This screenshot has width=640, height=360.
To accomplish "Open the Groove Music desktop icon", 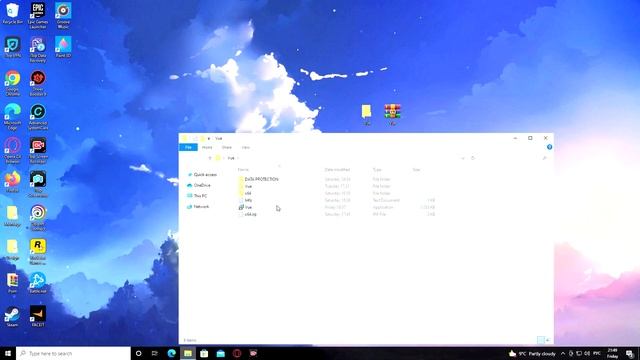I will pos(63,16).
